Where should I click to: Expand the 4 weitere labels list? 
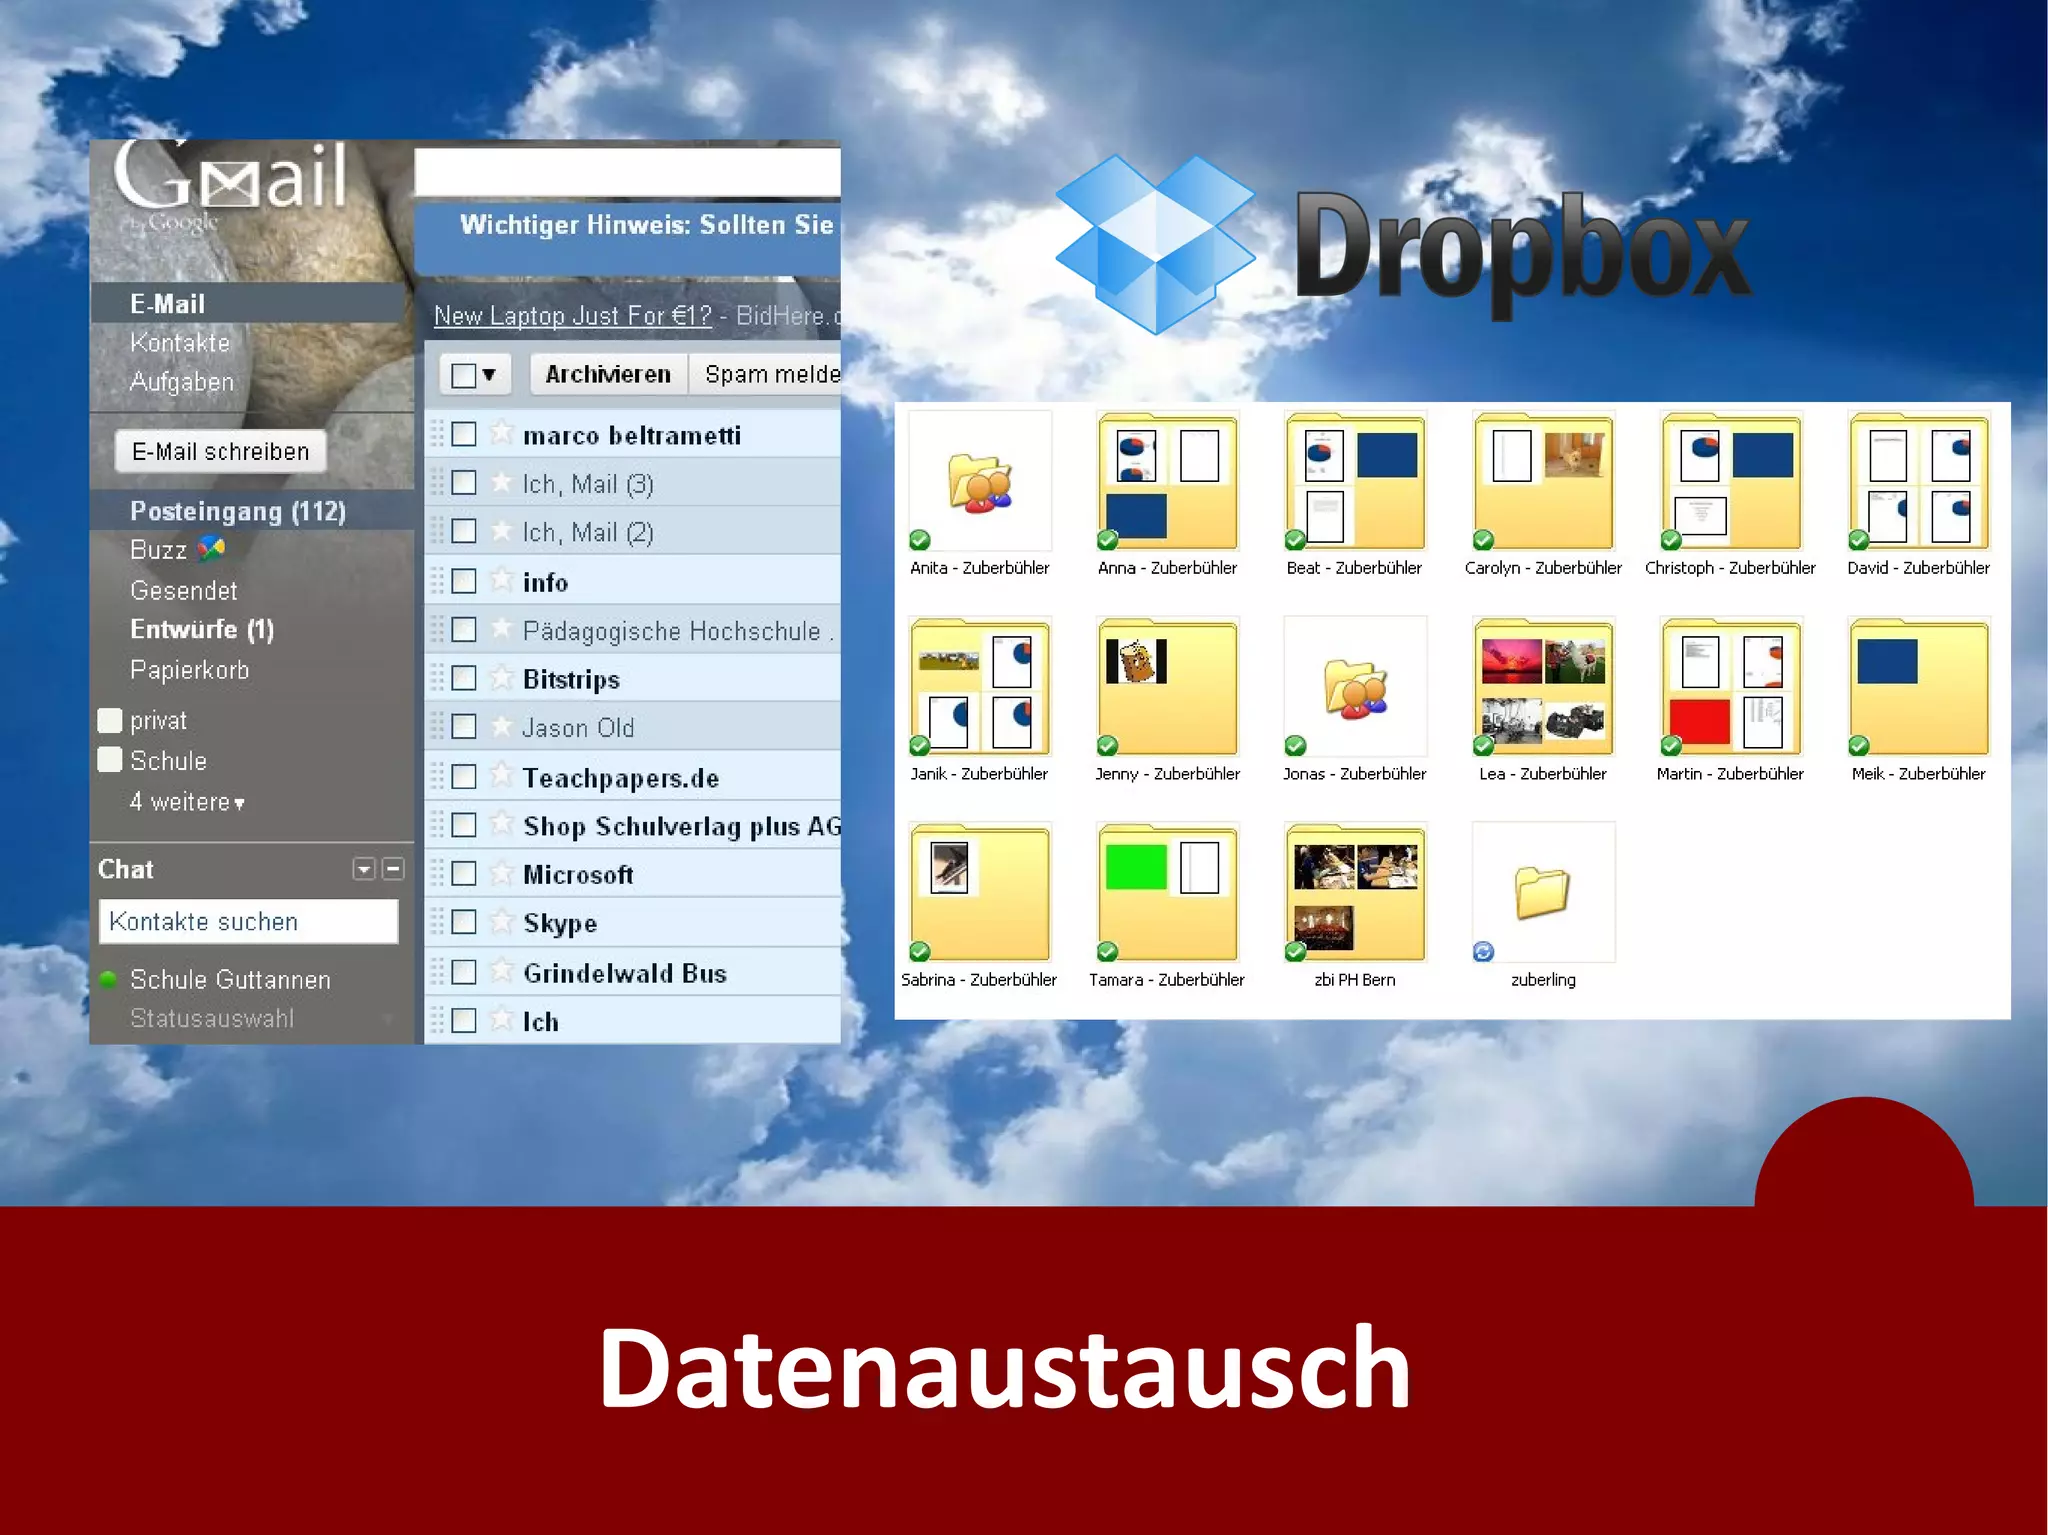[x=188, y=802]
